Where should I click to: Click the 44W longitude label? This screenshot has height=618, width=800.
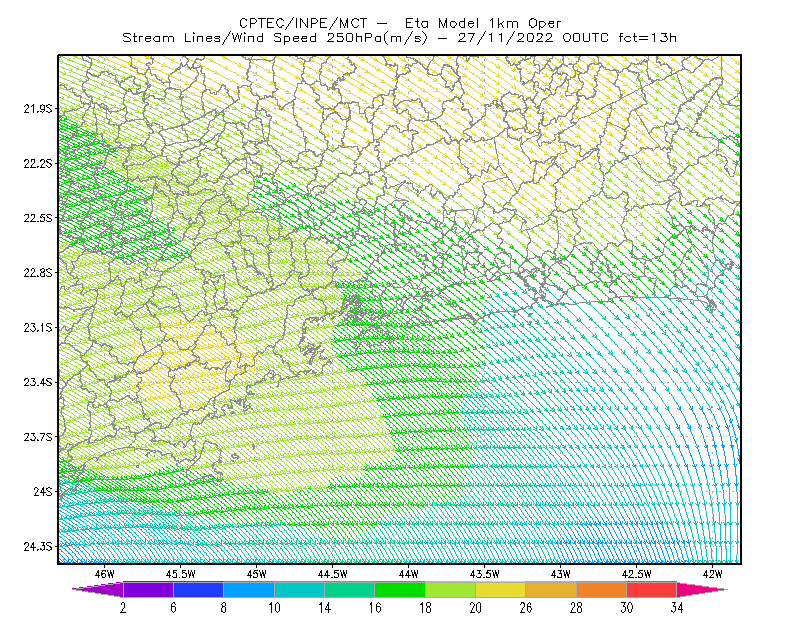[x=409, y=574]
